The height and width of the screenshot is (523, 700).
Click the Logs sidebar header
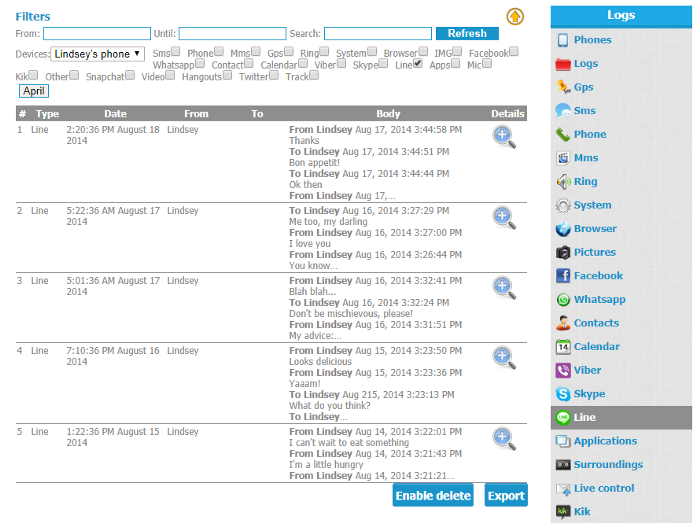[x=621, y=16]
